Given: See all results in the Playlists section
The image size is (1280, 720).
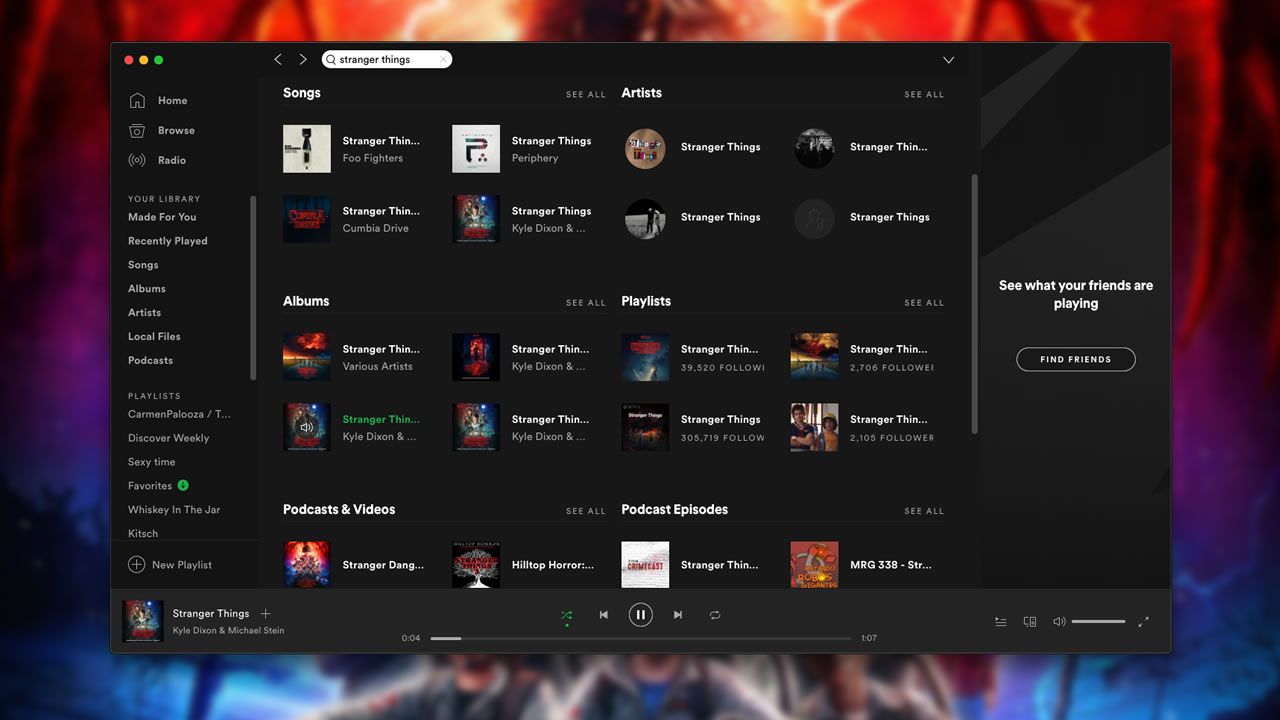Looking at the screenshot, I should coord(924,303).
